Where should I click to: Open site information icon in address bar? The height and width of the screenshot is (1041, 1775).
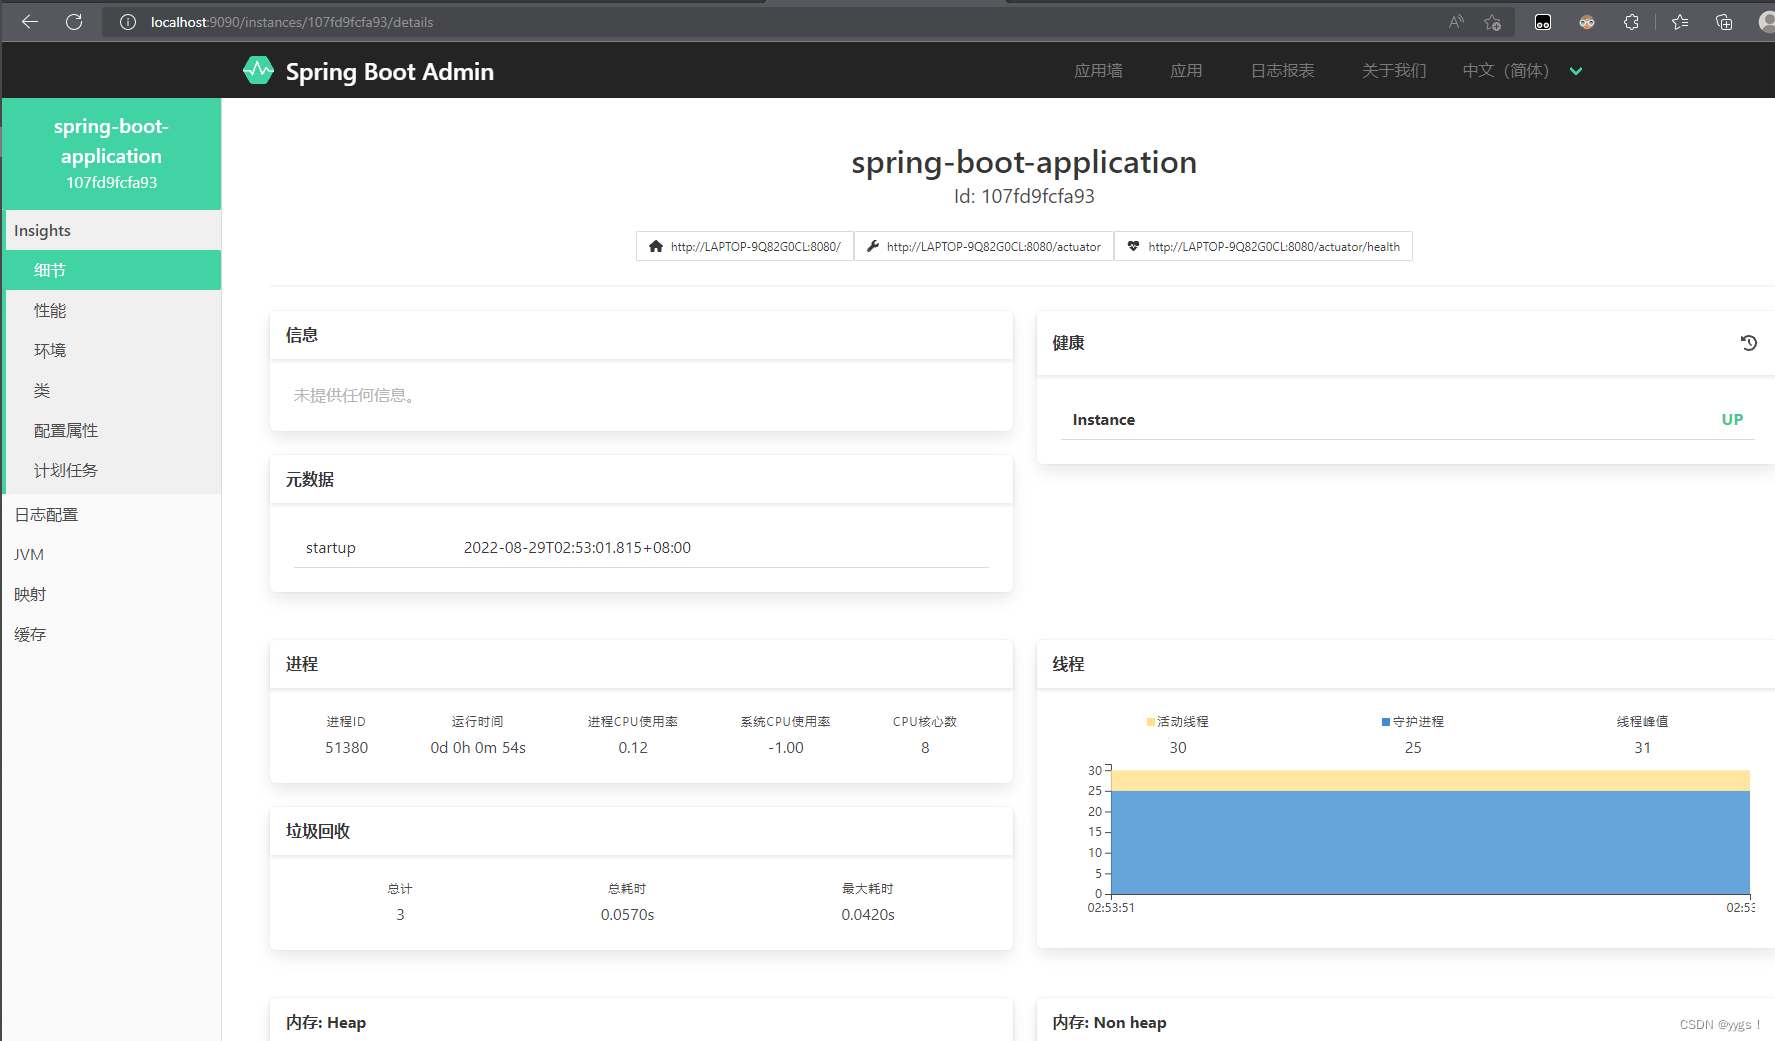tap(128, 22)
